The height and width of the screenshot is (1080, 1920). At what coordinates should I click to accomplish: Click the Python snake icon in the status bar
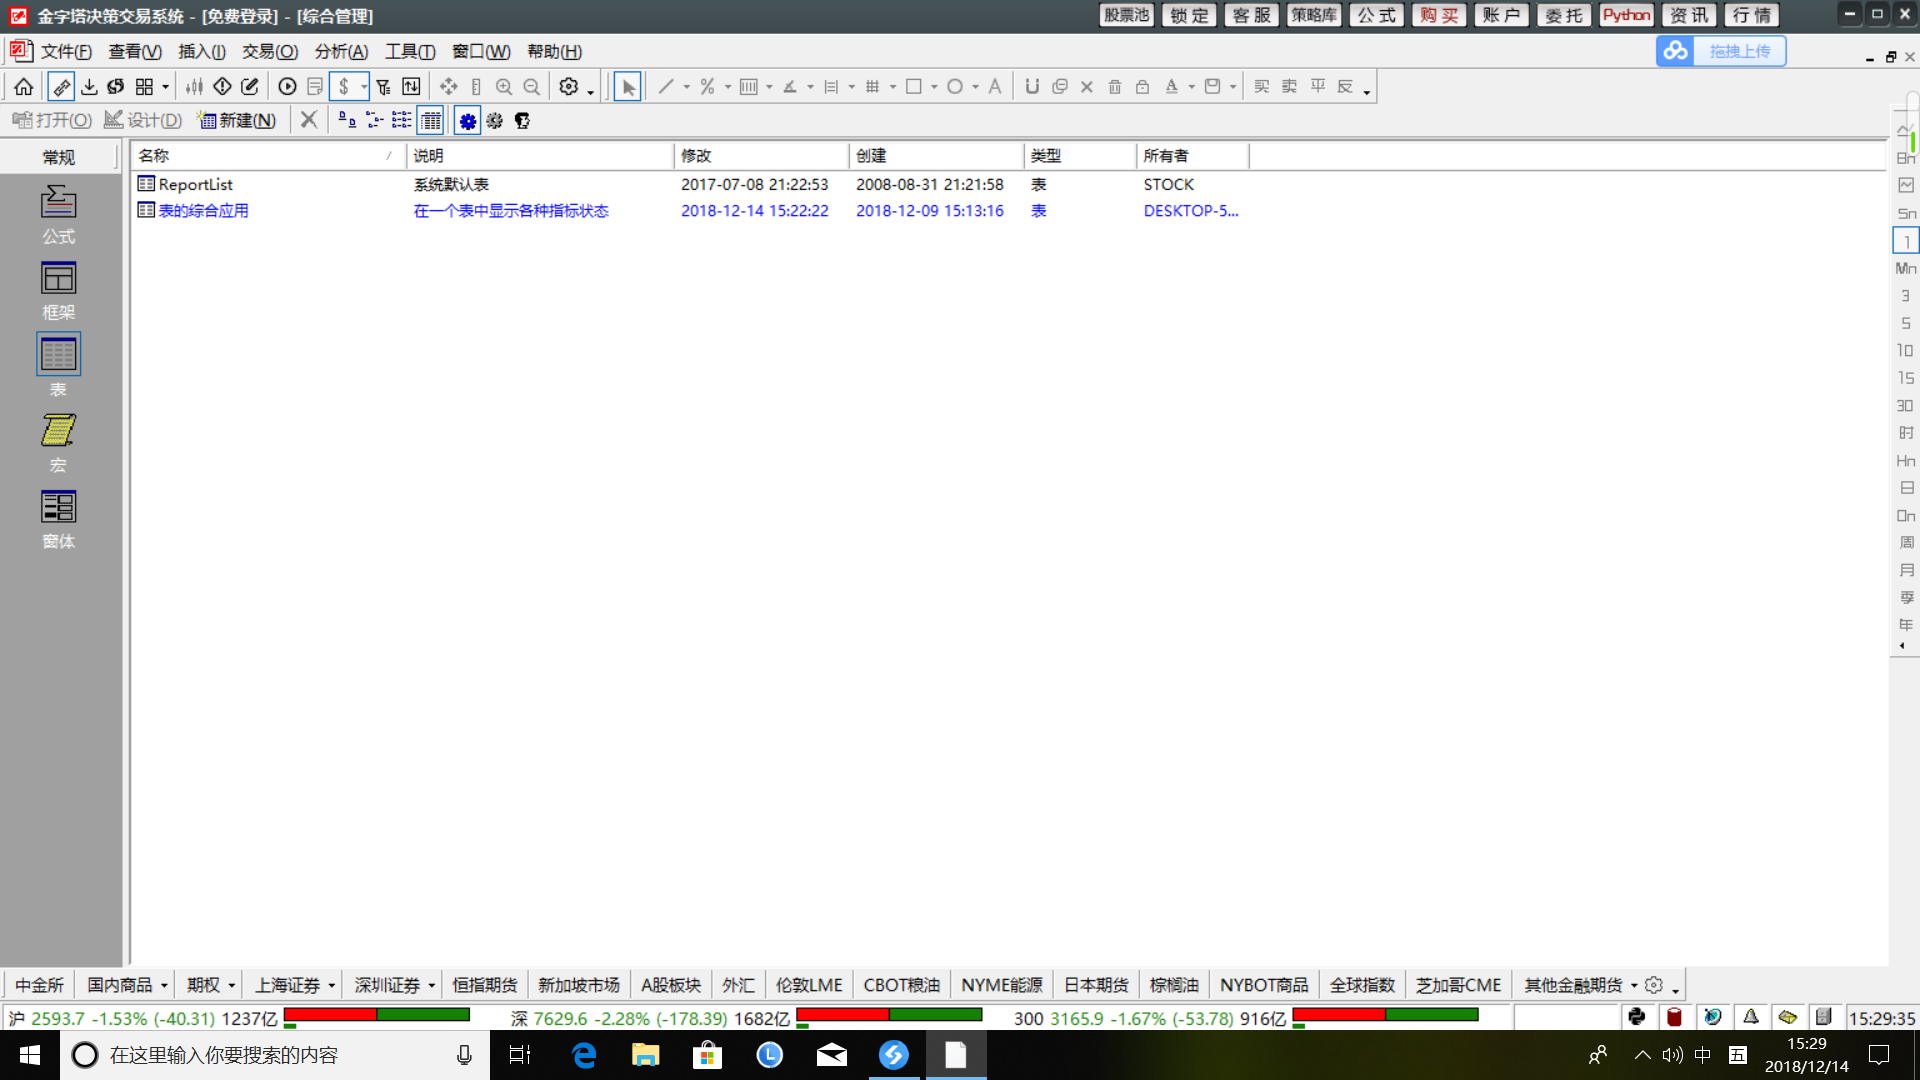[1637, 1017]
